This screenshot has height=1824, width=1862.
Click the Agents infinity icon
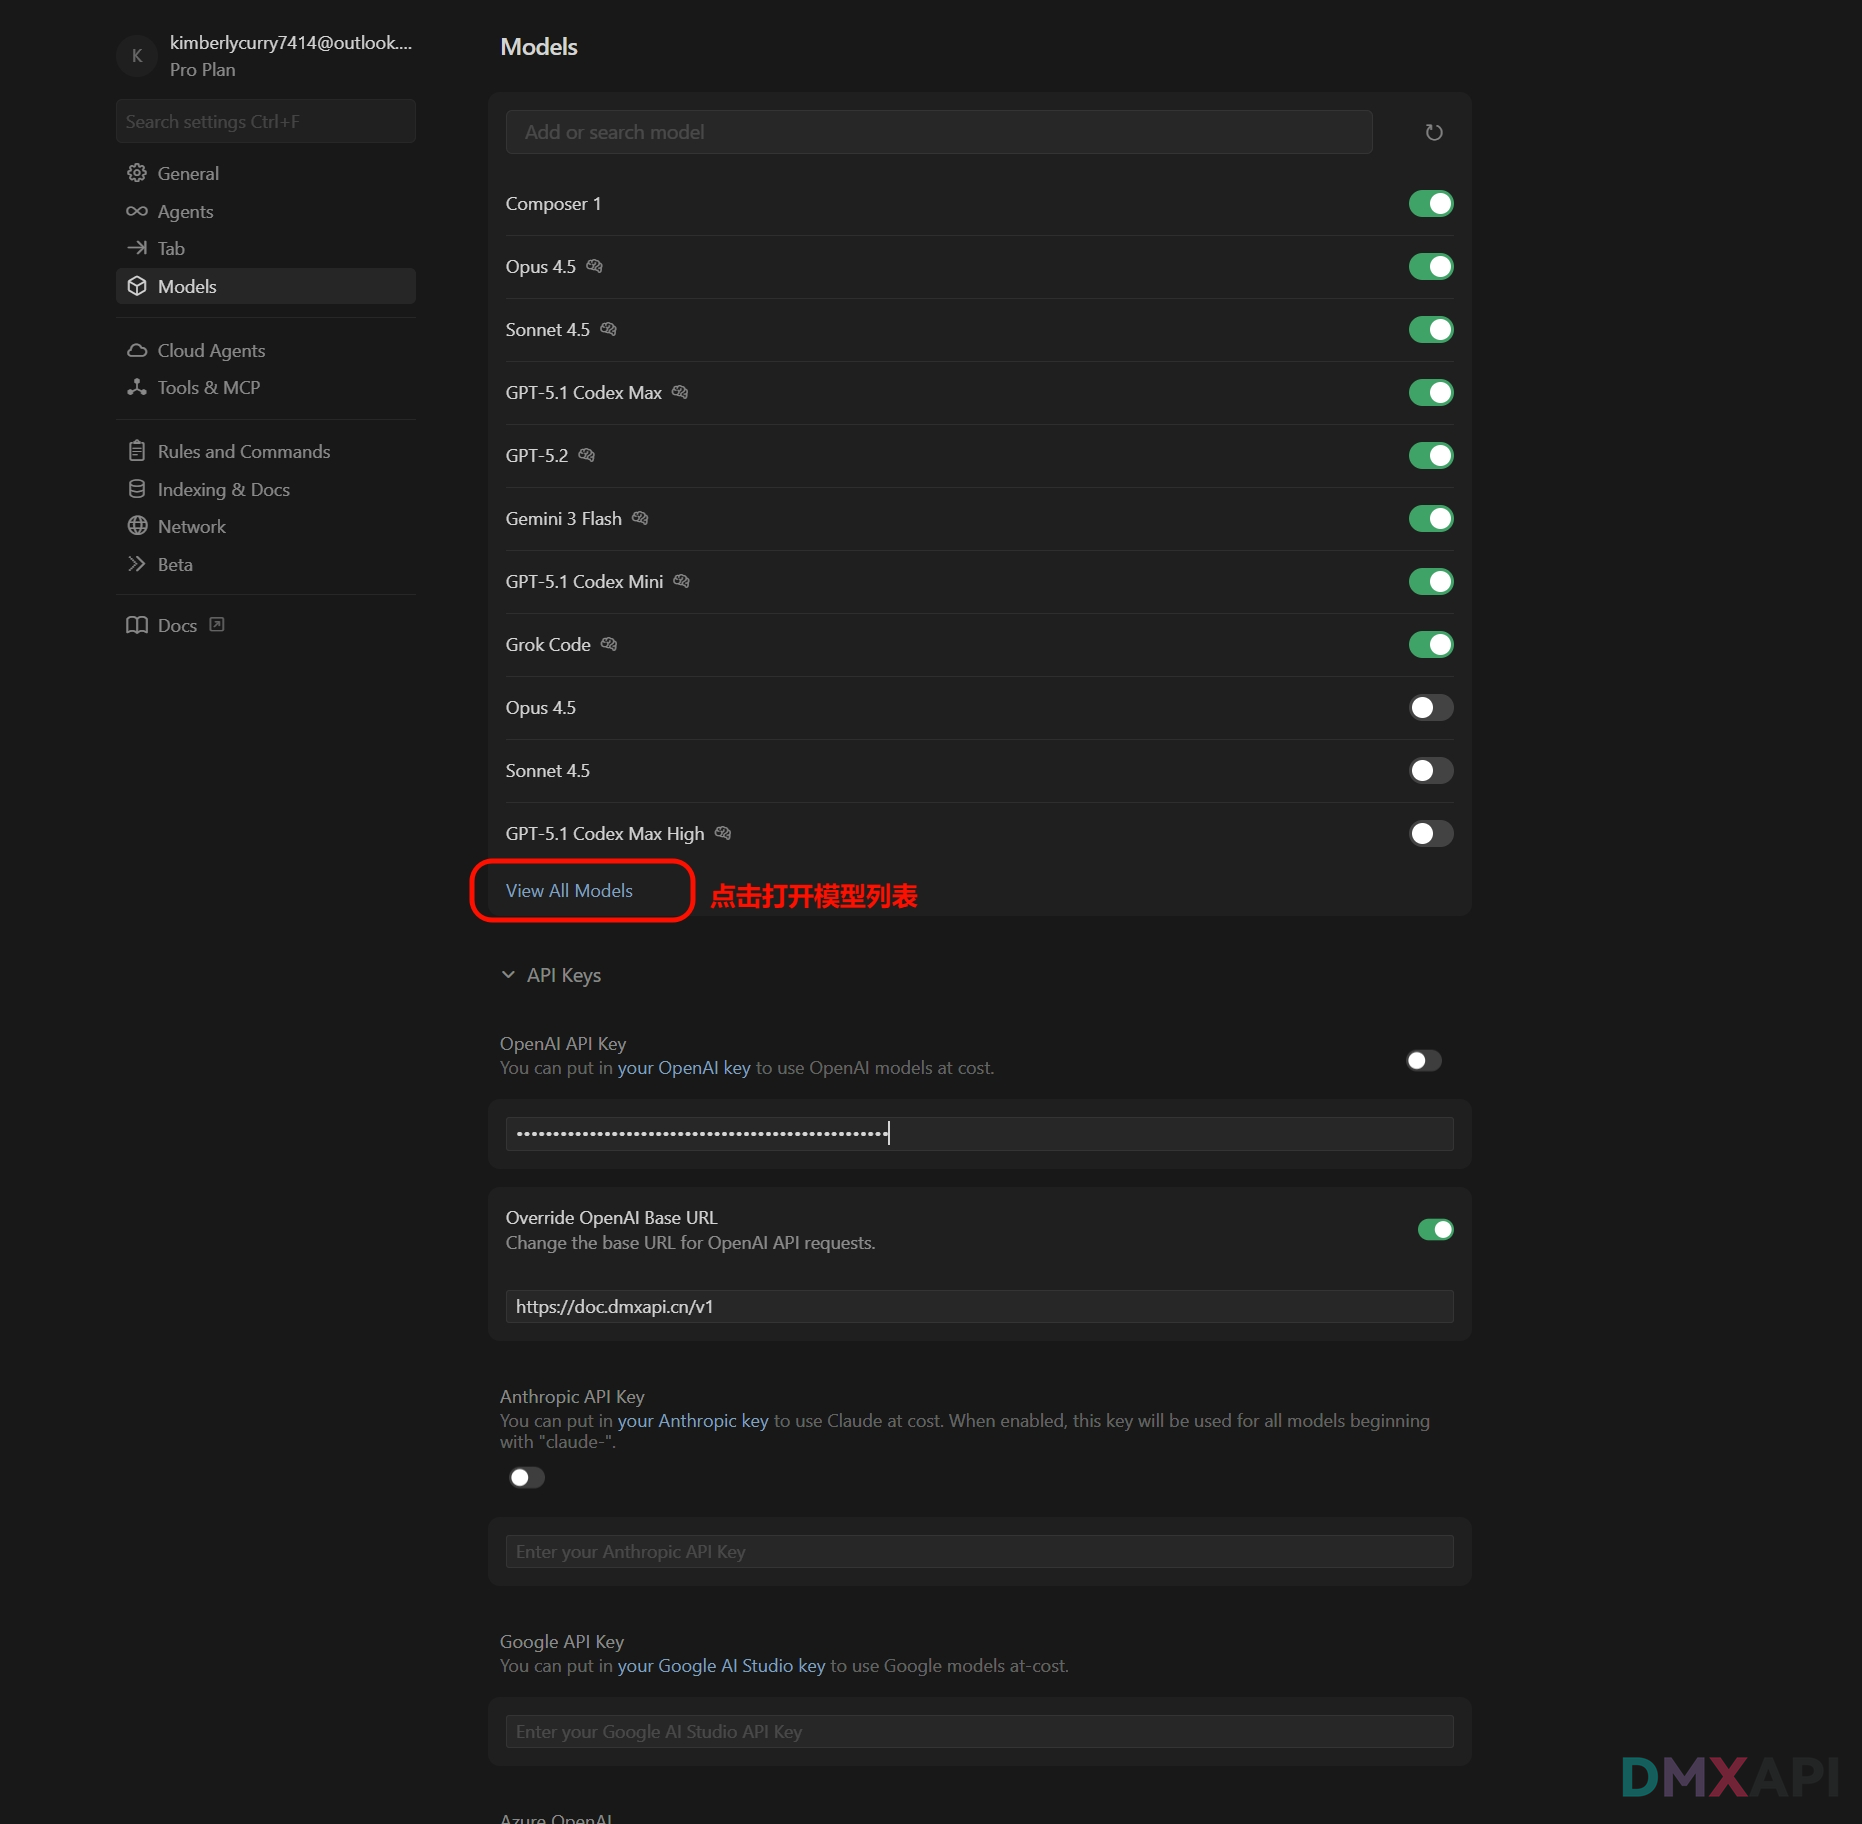click(137, 211)
